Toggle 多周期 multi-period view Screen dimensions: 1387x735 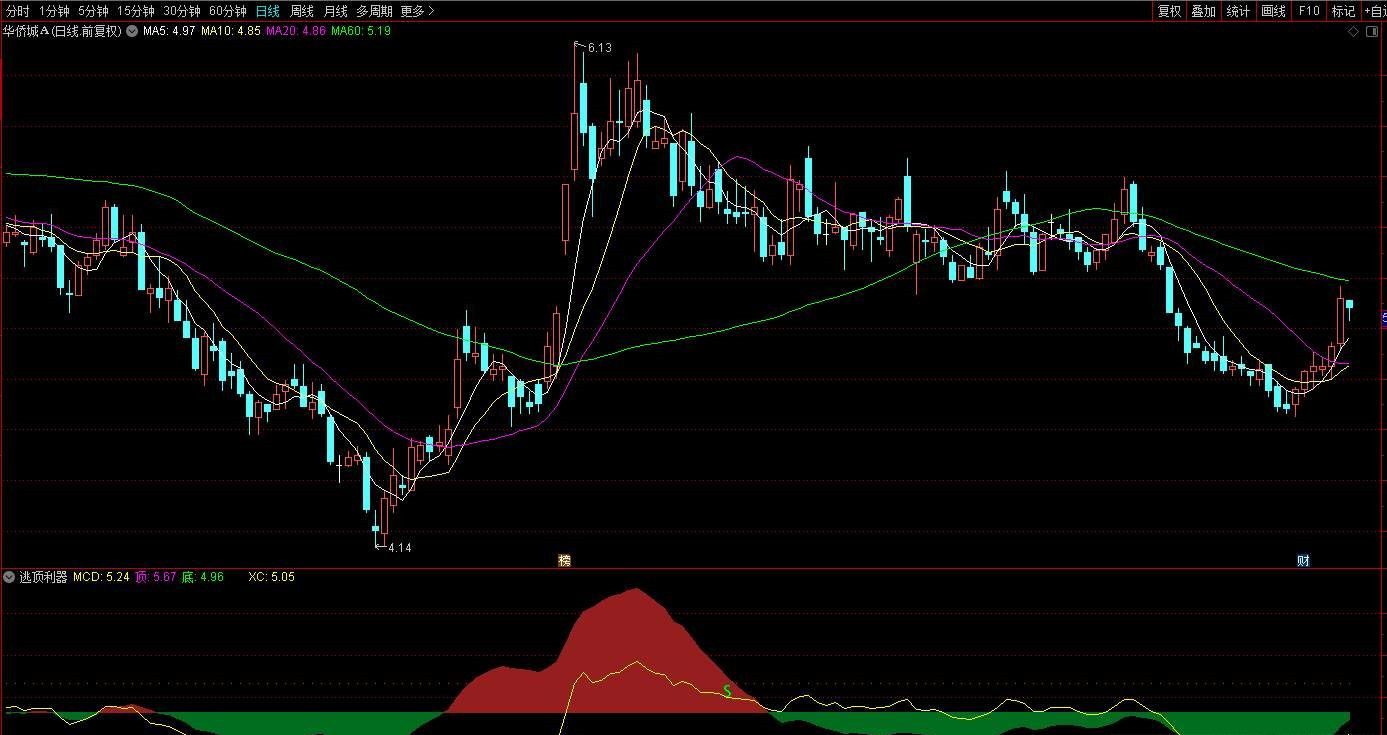[374, 11]
